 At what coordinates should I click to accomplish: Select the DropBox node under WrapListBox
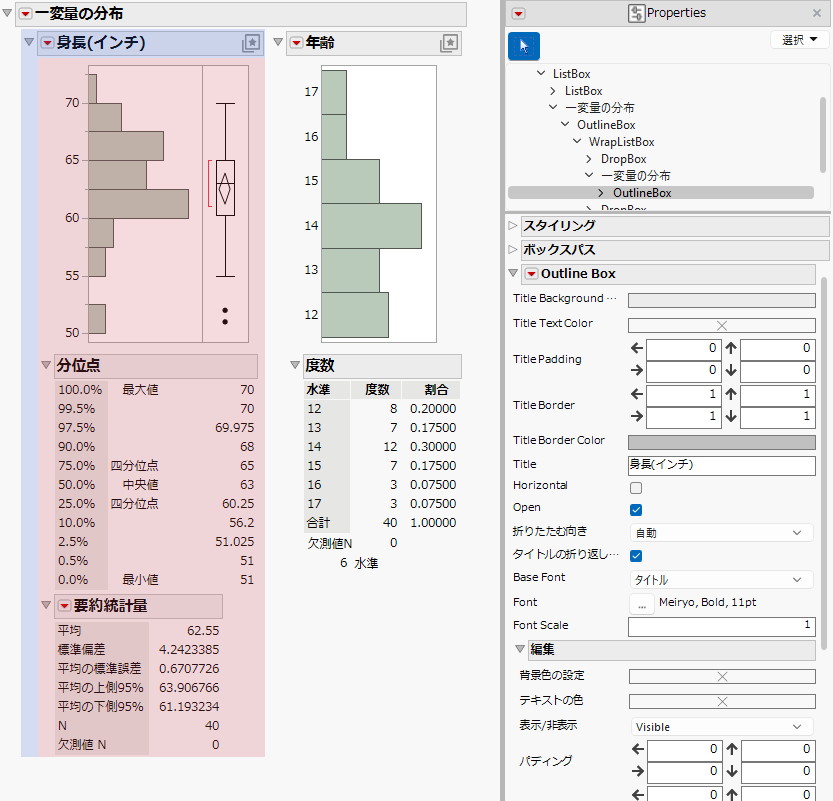(x=624, y=159)
